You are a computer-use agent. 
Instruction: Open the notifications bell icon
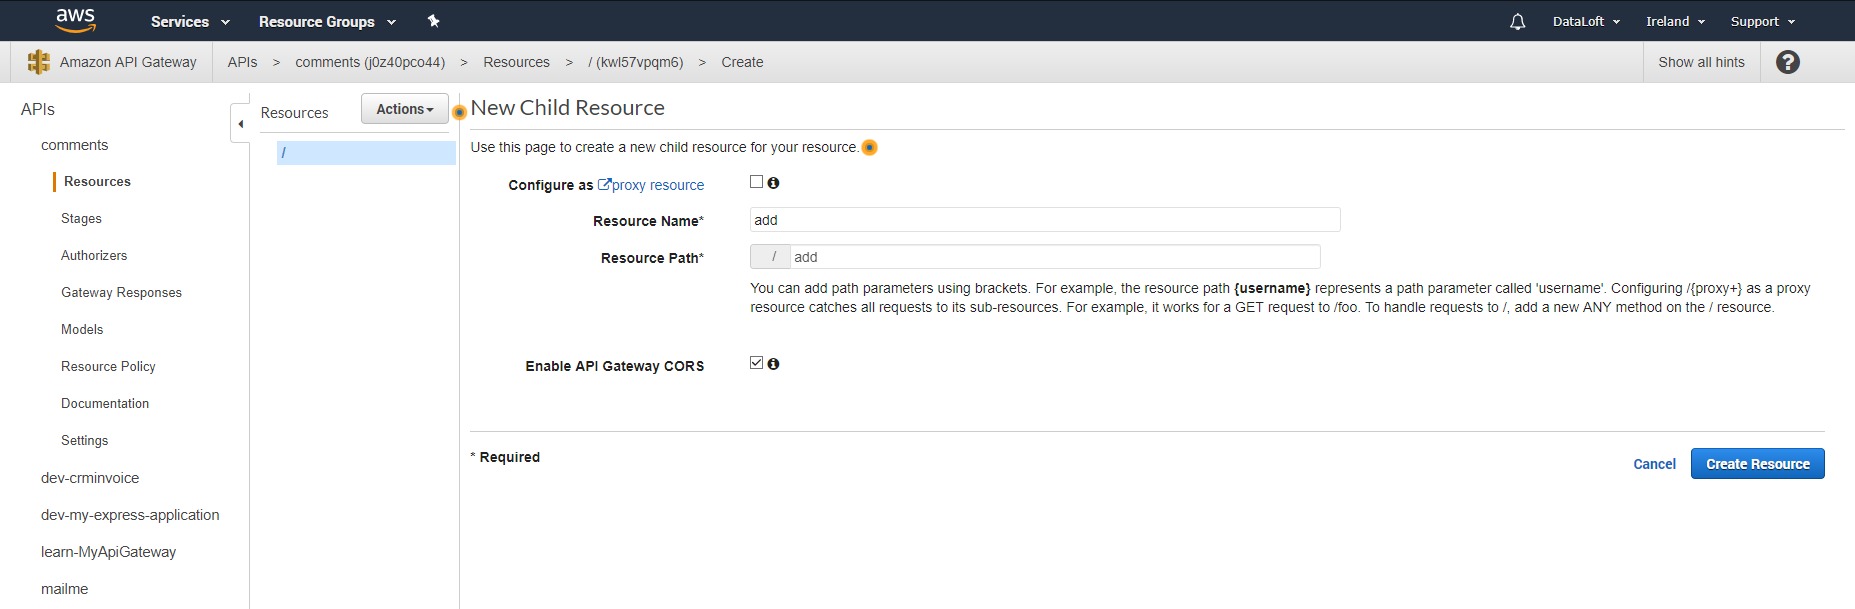(1517, 22)
